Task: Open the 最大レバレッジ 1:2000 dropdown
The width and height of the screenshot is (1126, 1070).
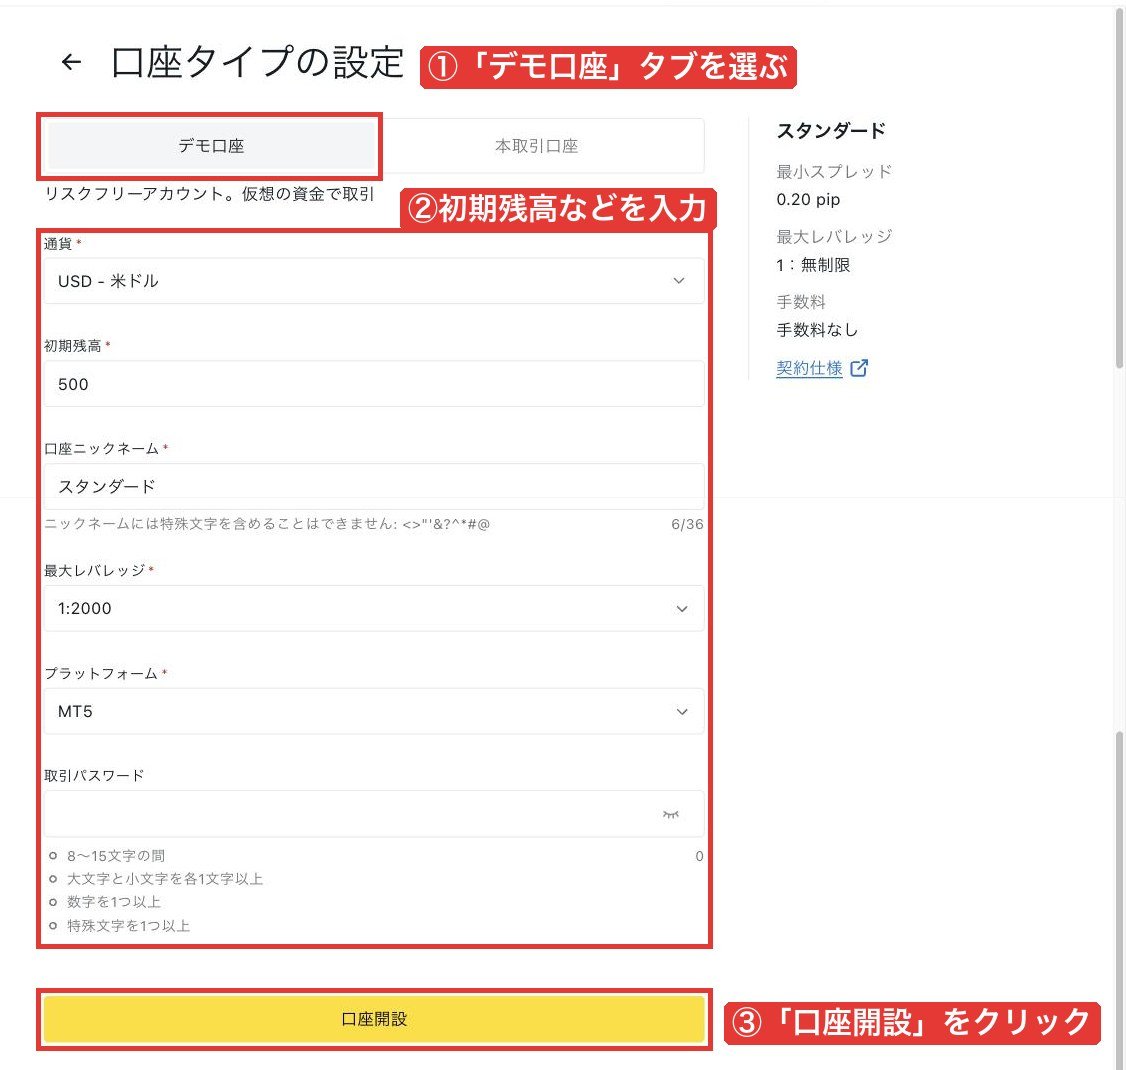Action: (x=373, y=608)
